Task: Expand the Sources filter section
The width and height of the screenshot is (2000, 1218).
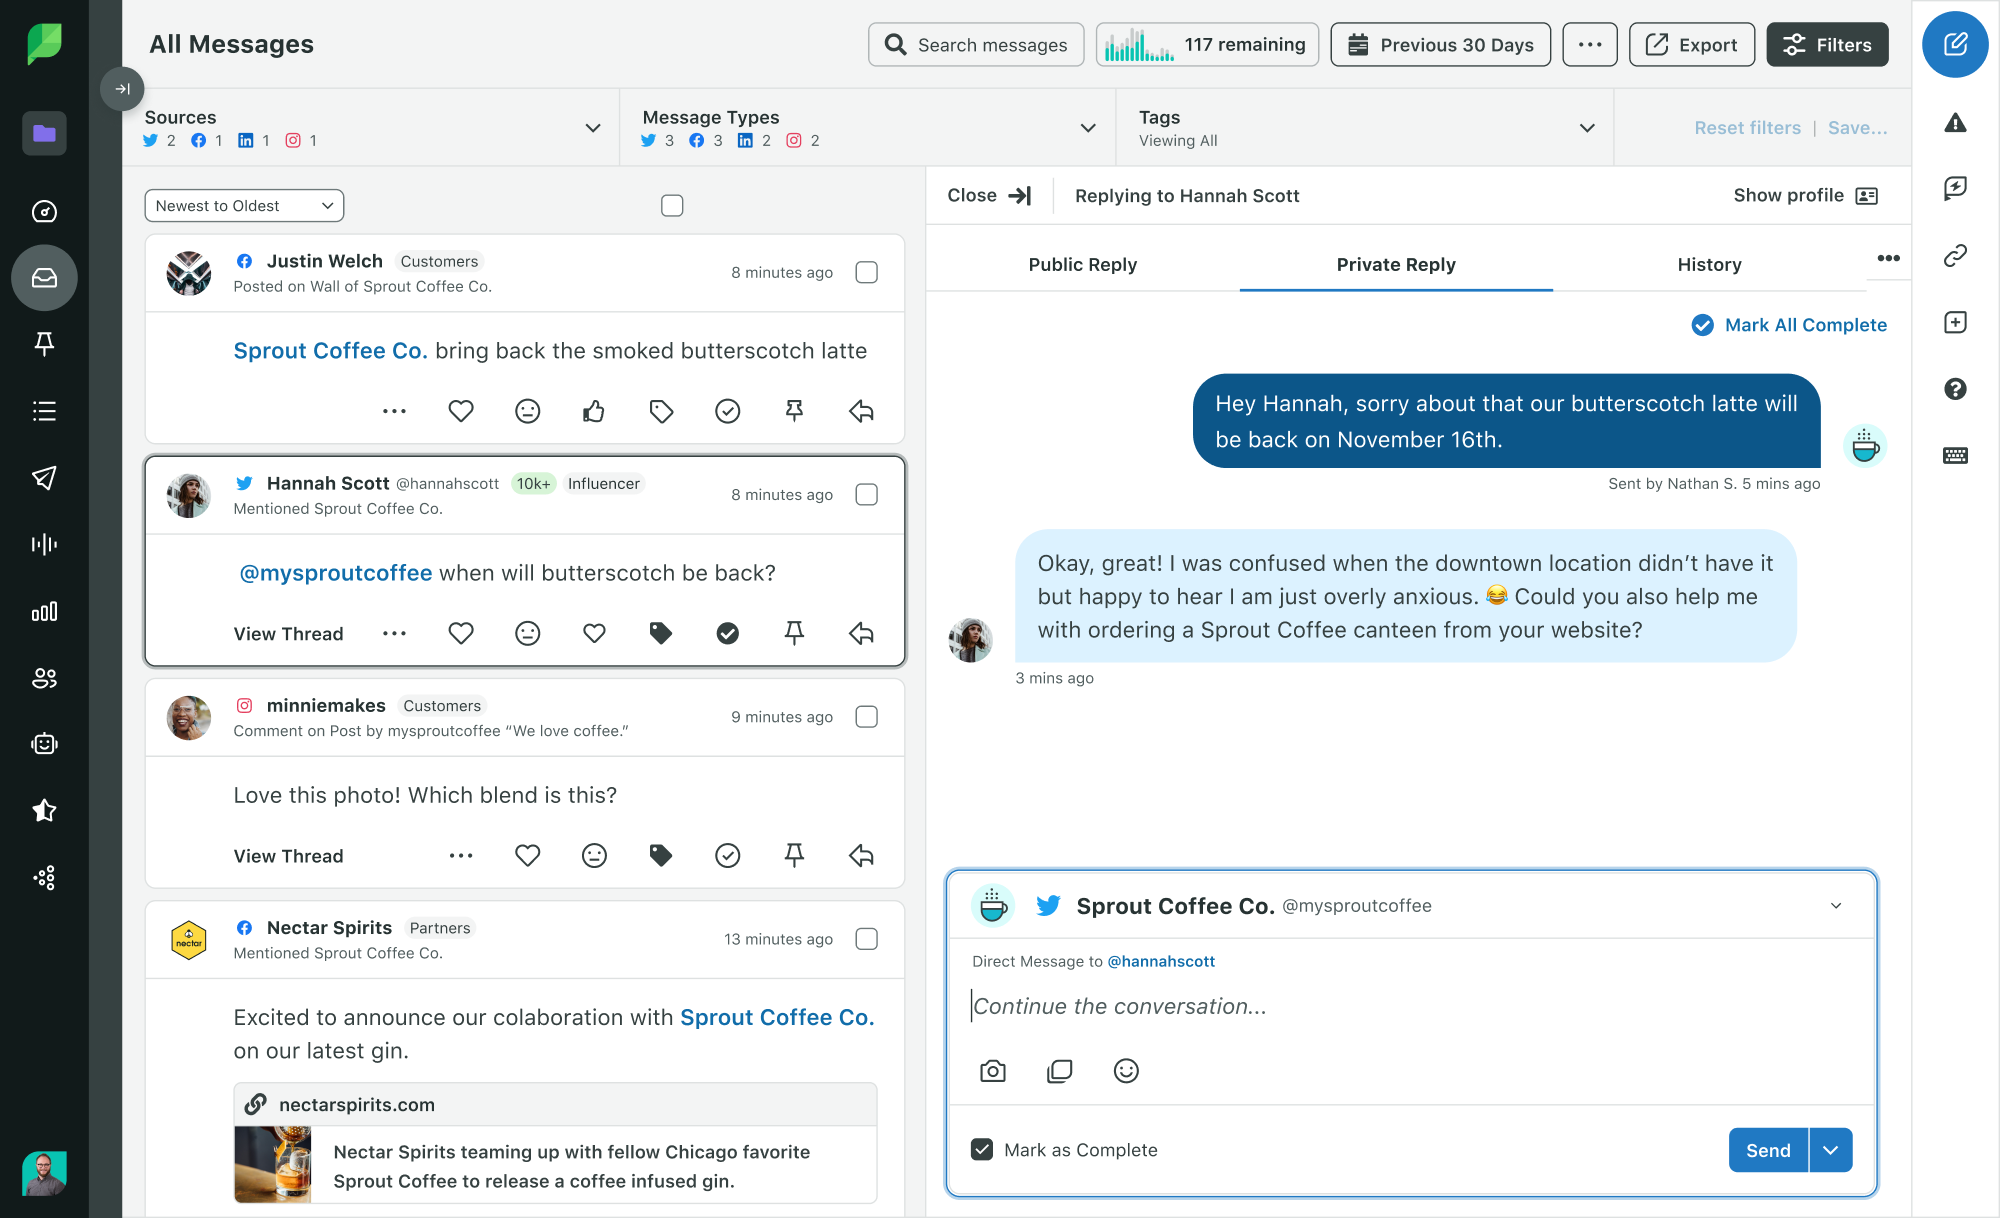Action: [592, 128]
